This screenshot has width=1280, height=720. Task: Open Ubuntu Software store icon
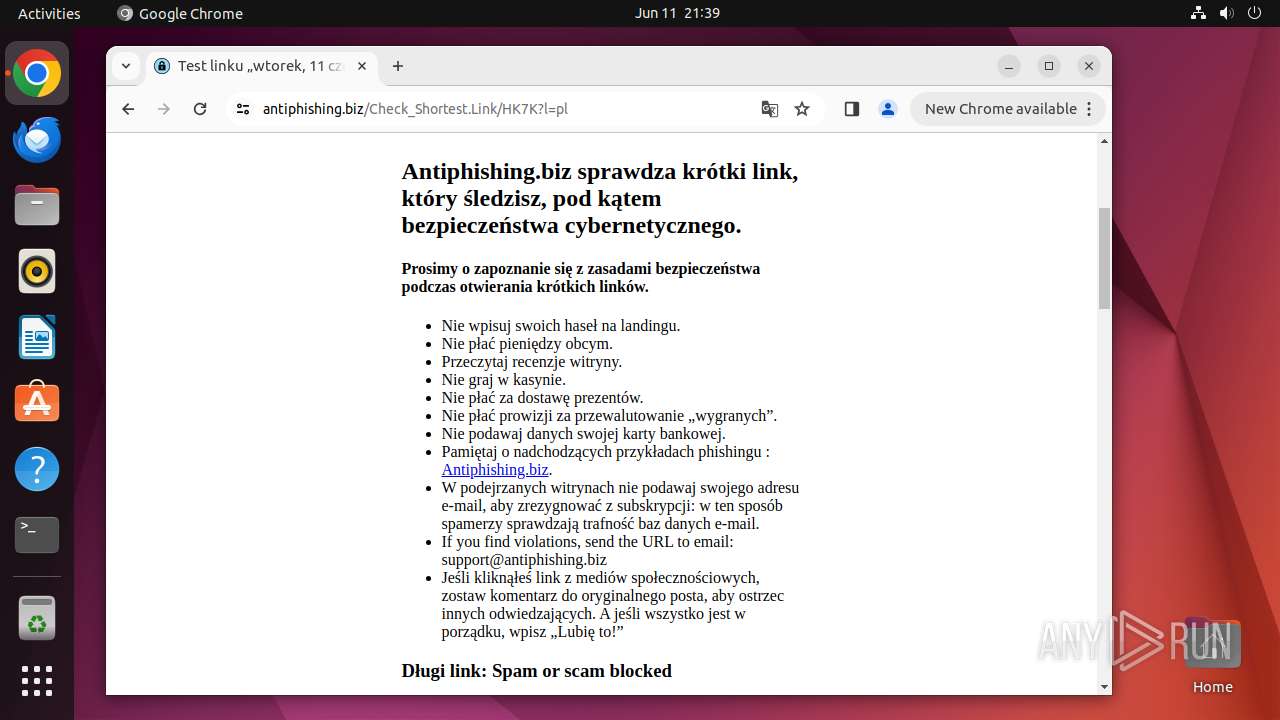click(37, 403)
